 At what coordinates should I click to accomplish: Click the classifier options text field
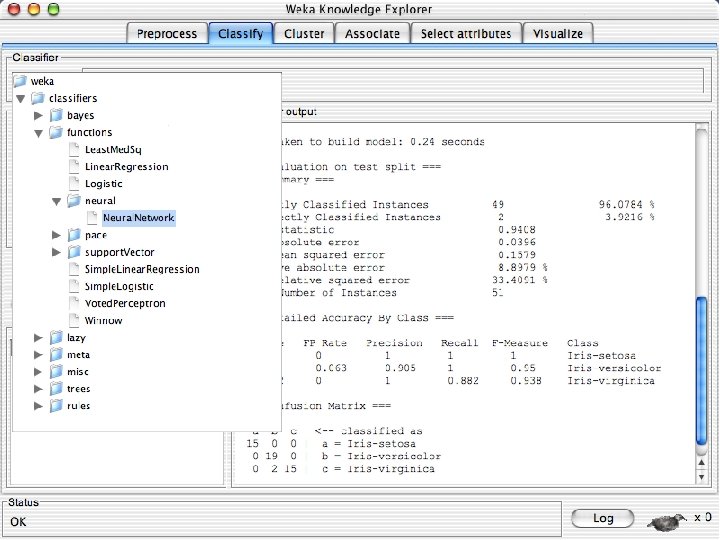coord(492,80)
